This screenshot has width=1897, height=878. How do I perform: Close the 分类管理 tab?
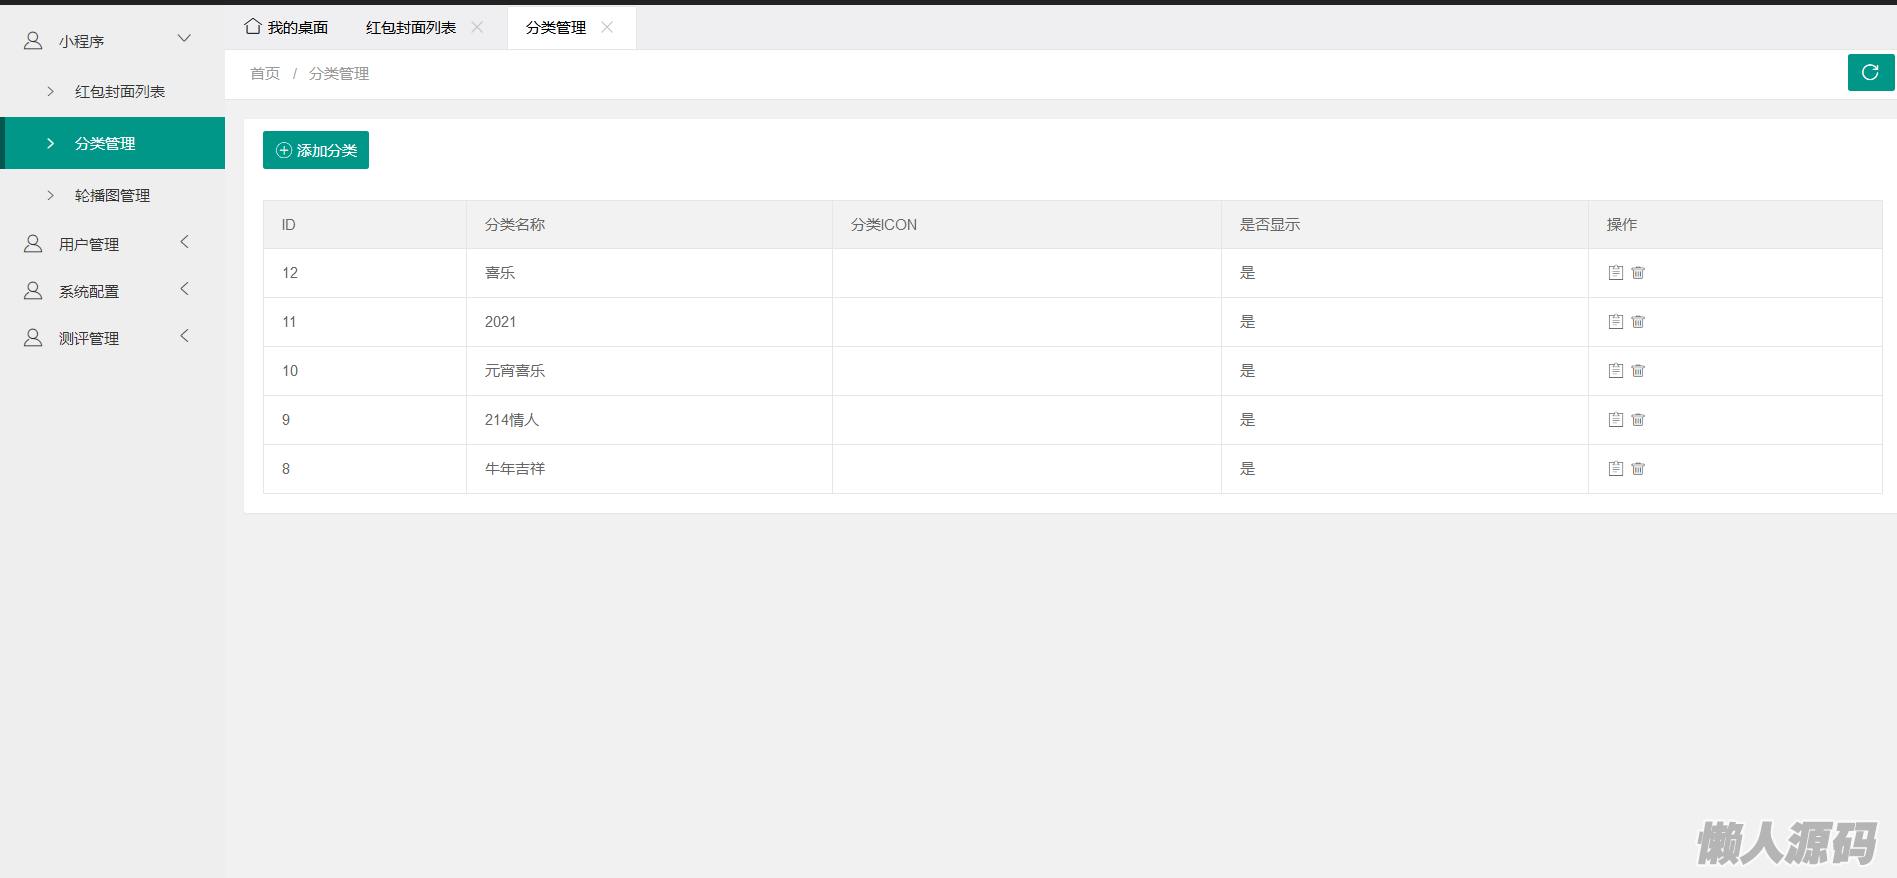click(x=607, y=28)
